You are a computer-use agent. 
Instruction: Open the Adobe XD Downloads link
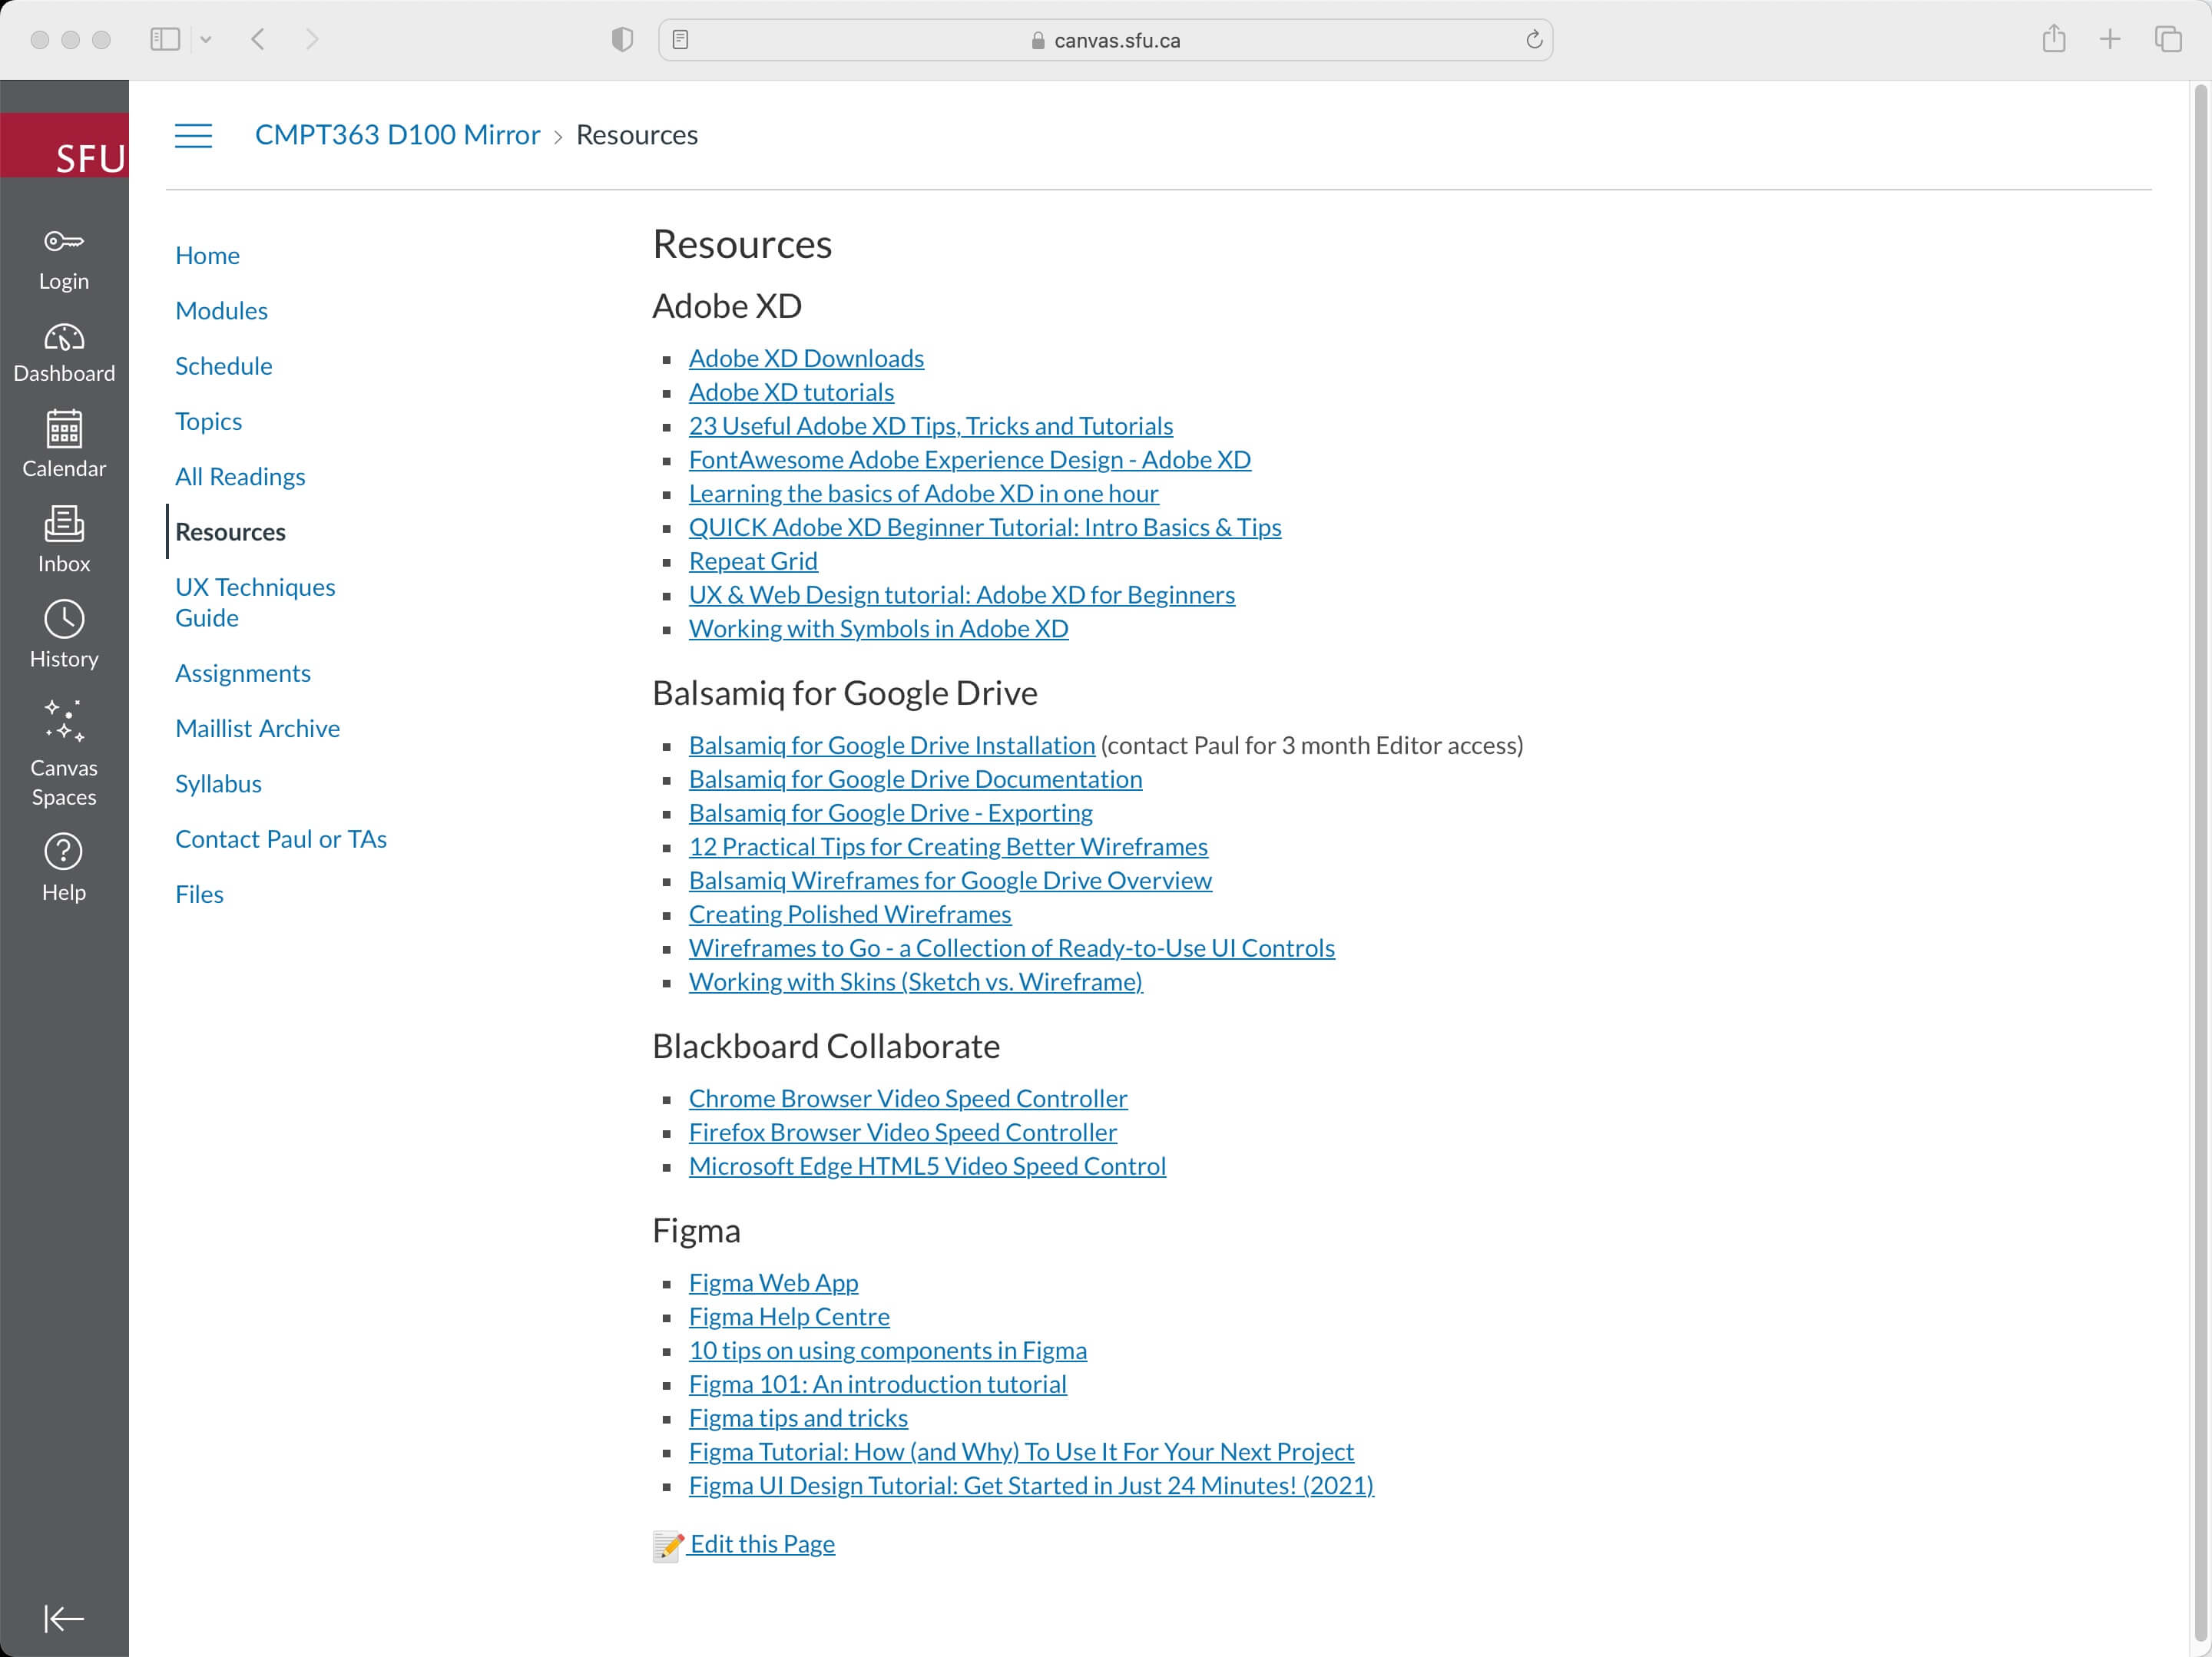coord(806,358)
